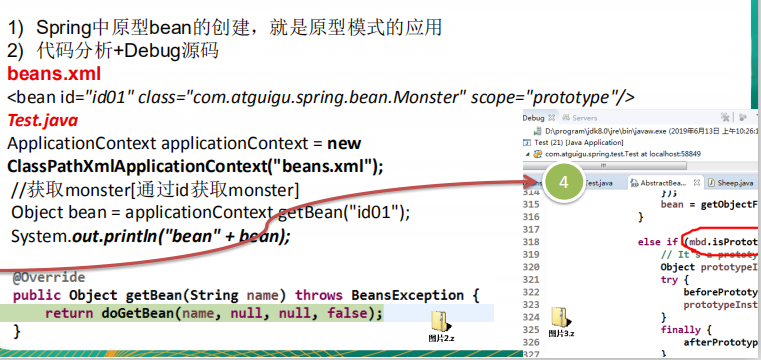Open the Sheep.java editor tab
This screenshot has width=761, height=360.
click(x=731, y=183)
